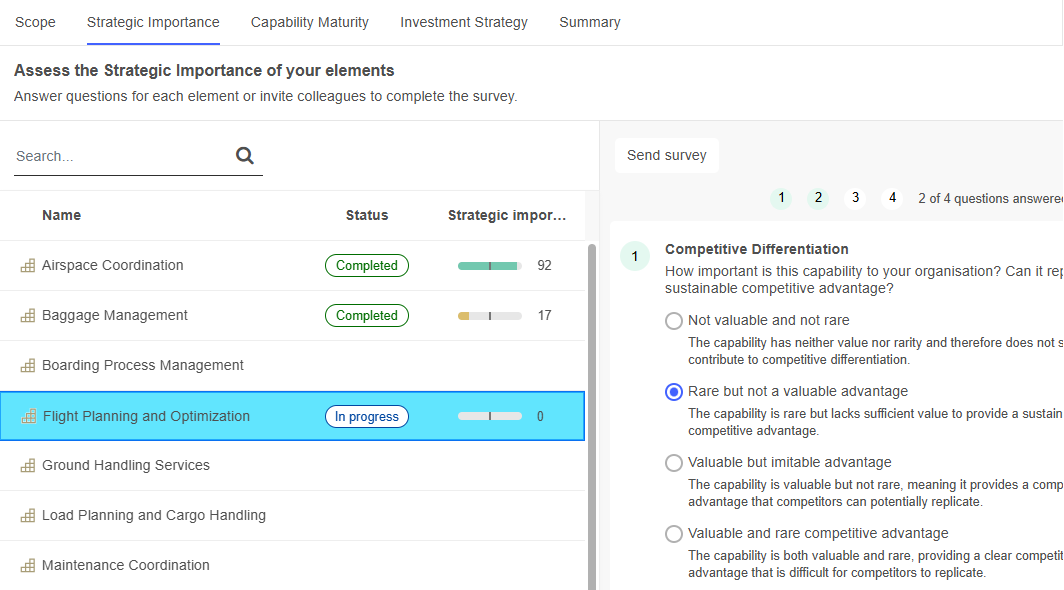Select 'Not valuable and not rare' option
Viewport: 1064px width, 590px height.
(674, 321)
